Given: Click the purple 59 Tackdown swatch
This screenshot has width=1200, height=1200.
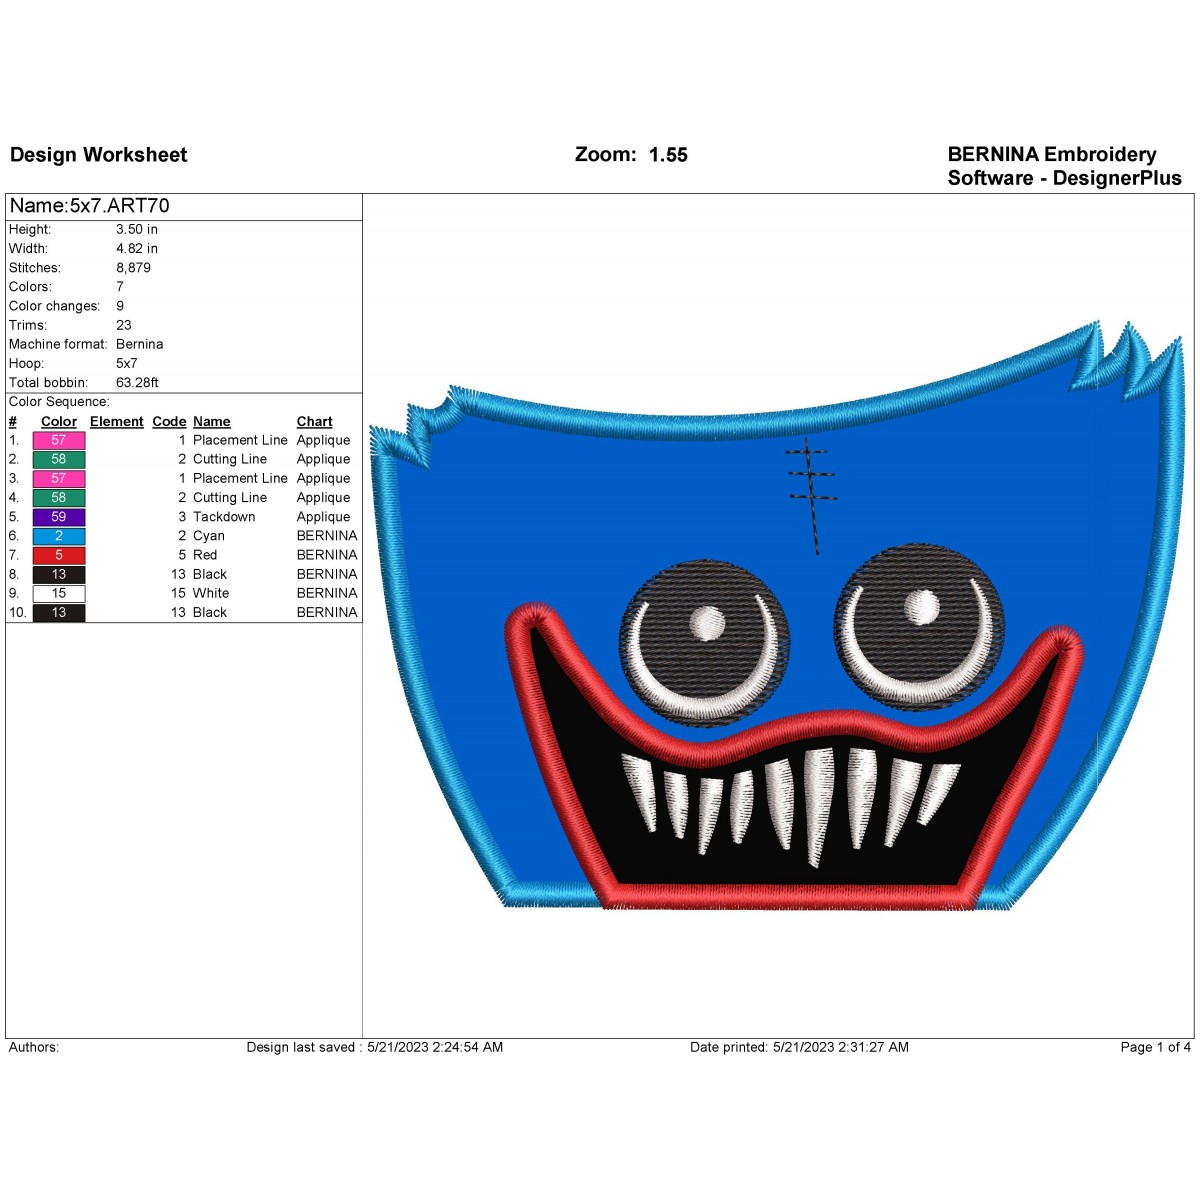Looking at the screenshot, I should pyautogui.click(x=59, y=517).
